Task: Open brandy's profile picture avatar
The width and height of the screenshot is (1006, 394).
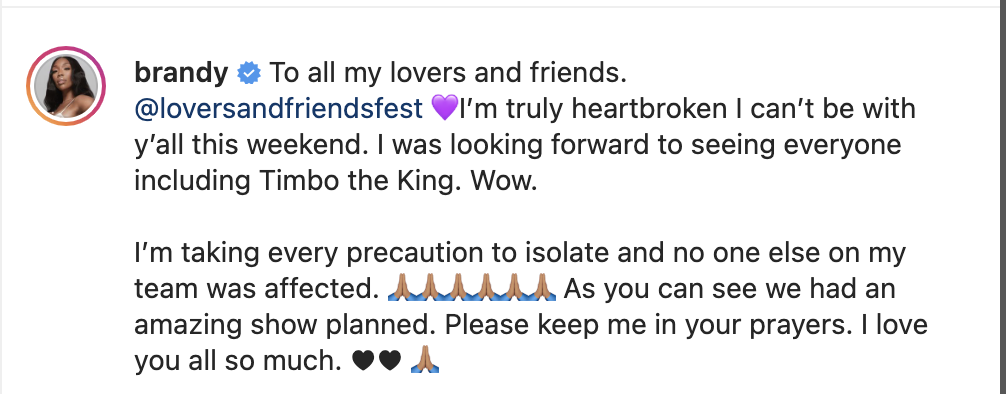Action: pos(66,86)
